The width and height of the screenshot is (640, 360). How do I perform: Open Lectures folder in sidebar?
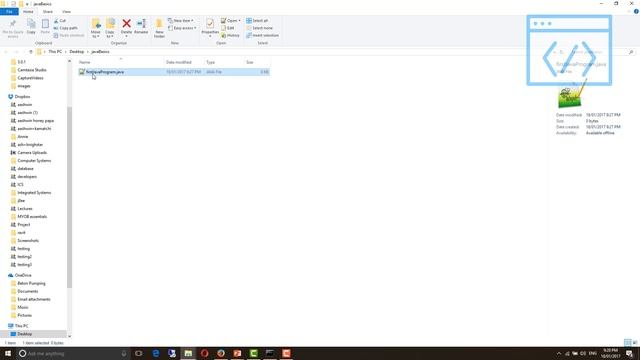[x=24, y=209]
